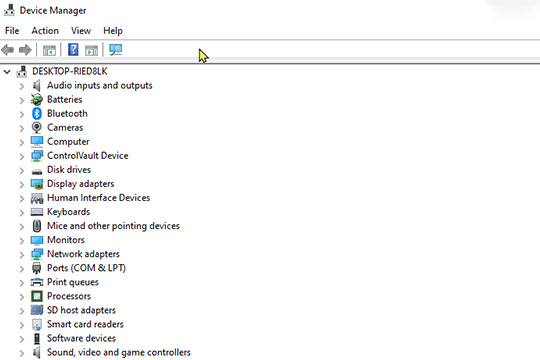Click the Batteries icon
This screenshot has width=540, height=360.
[x=37, y=100]
